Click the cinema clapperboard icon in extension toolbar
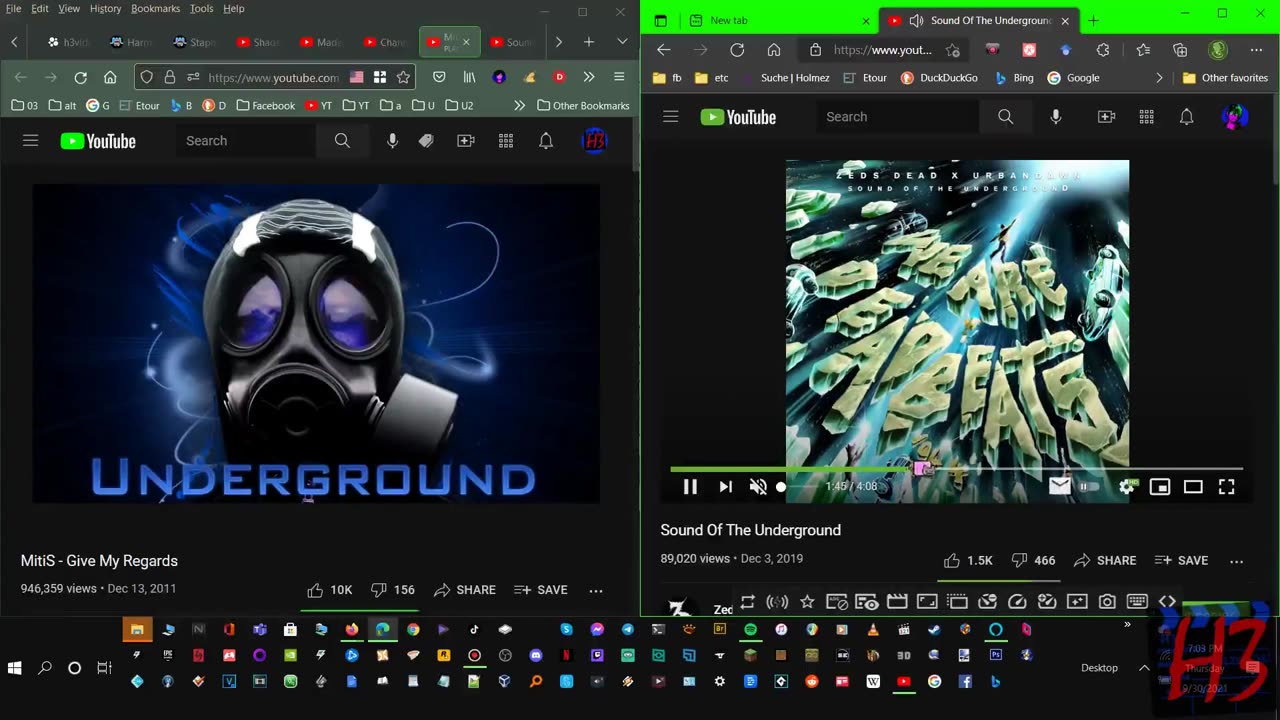This screenshot has width=1280, height=720. coord(897,602)
